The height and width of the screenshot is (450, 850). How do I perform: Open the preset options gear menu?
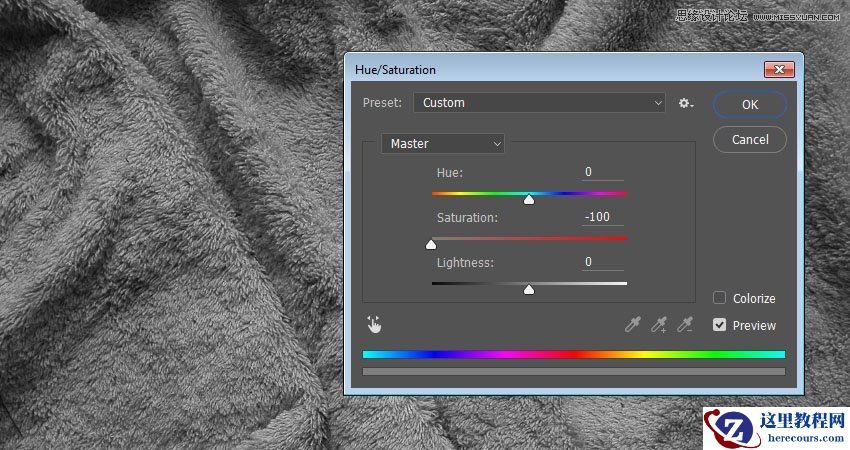click(x=685, y=103)
